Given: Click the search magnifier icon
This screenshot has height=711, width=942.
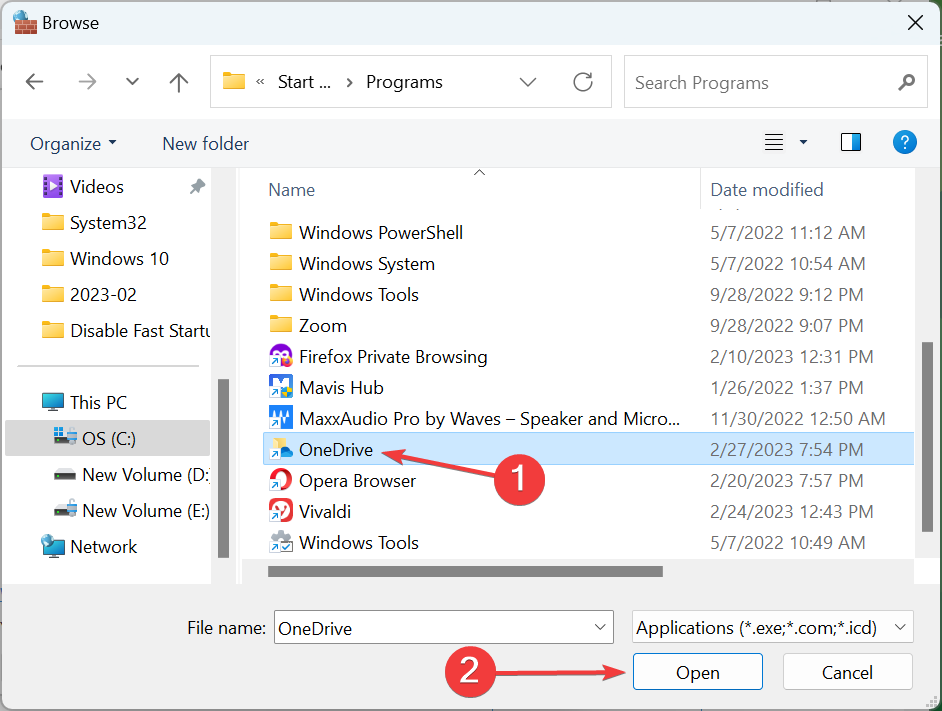Looking at the screenshot, I should pyautogui.click(x=907, y=82).
